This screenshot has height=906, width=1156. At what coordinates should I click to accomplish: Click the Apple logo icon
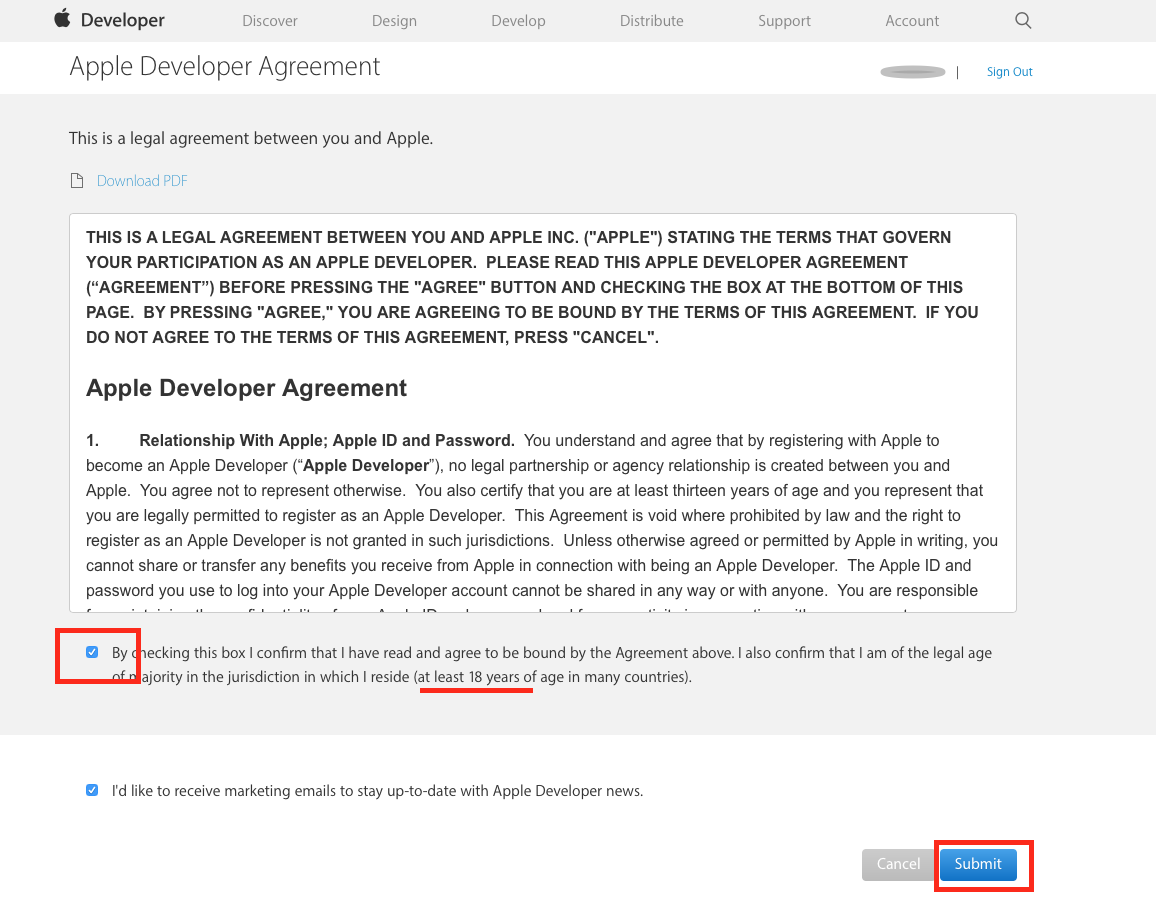click(x=63, y=18)
